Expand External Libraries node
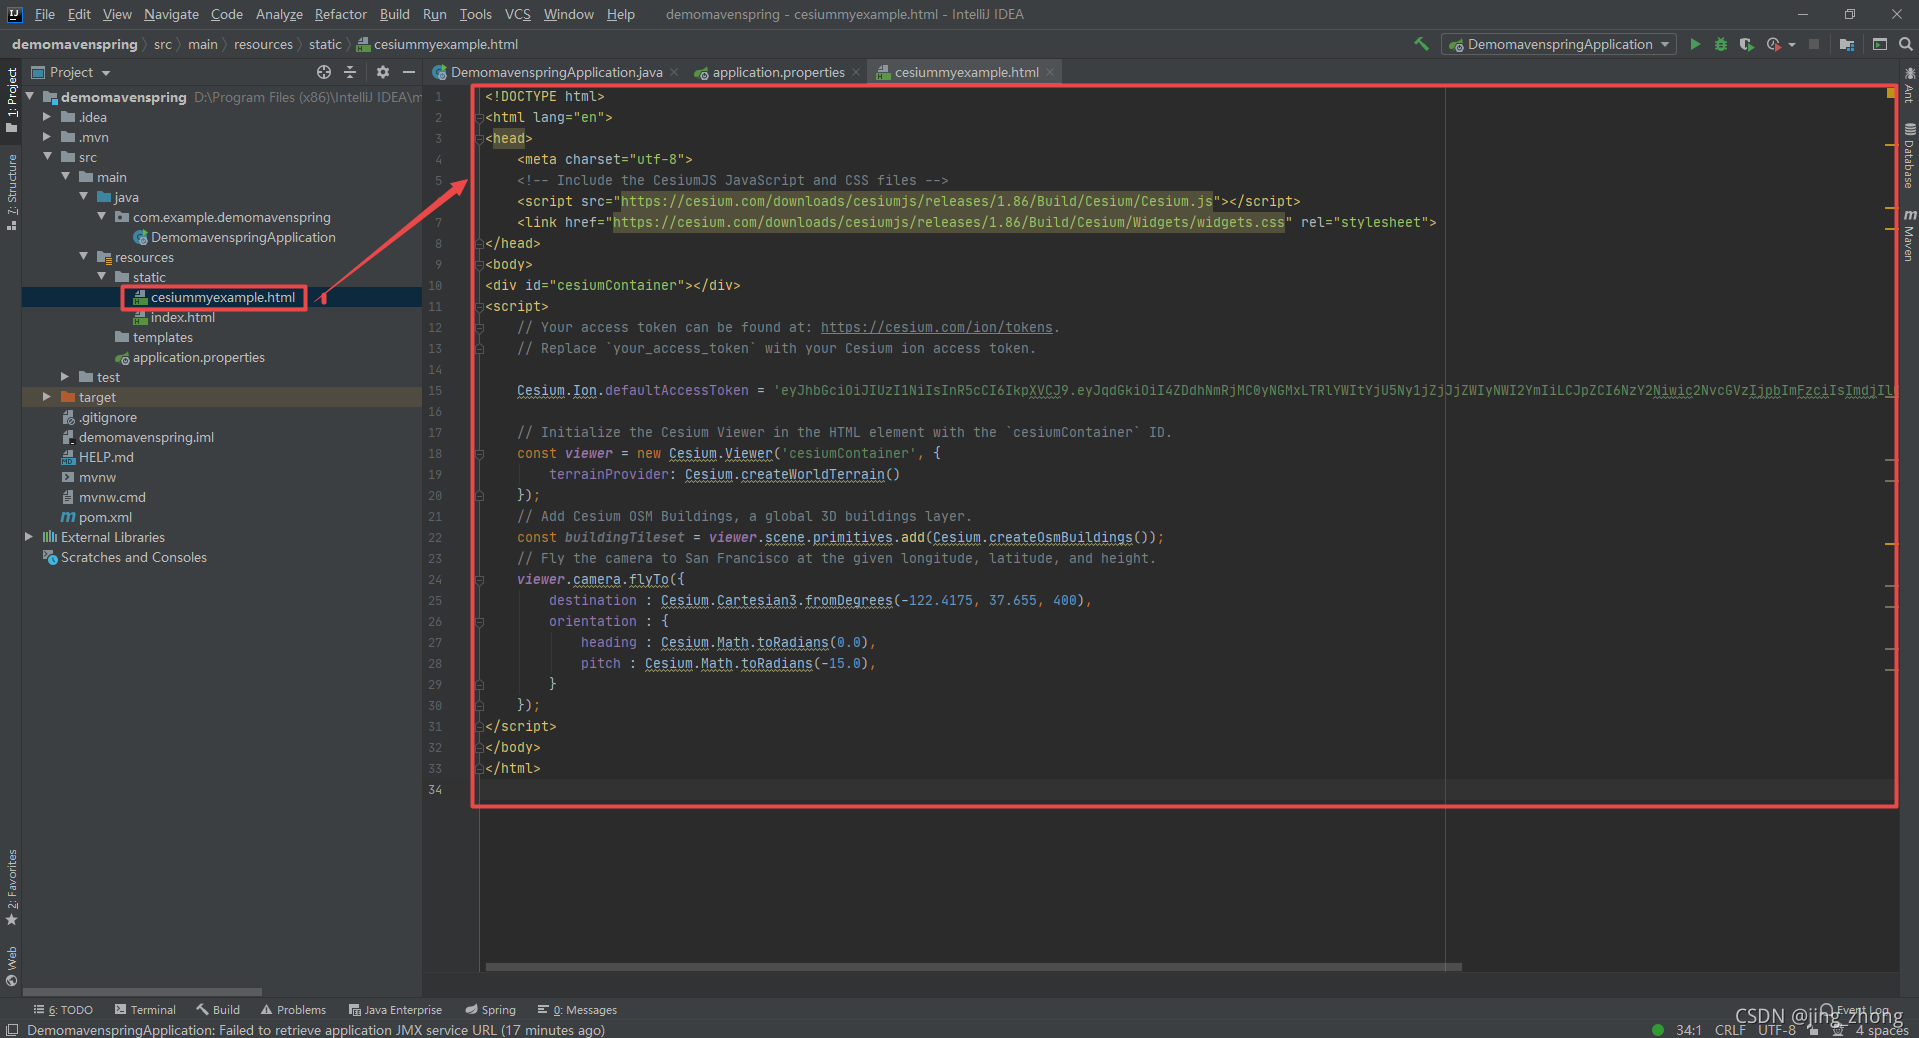 click(x=29, y=537)
